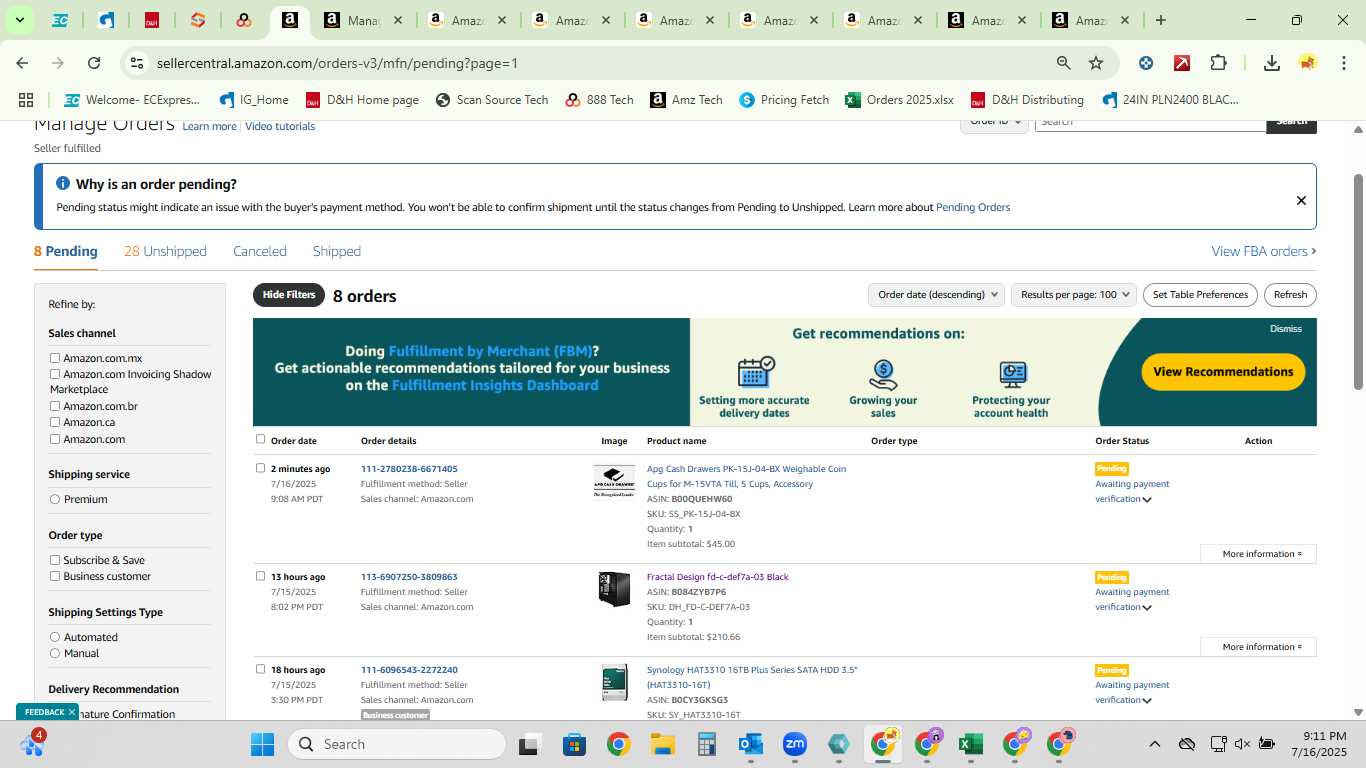Click Set Table Preferences button
The width and height of the screenshot is (1366, 768).
(1200, 295)
